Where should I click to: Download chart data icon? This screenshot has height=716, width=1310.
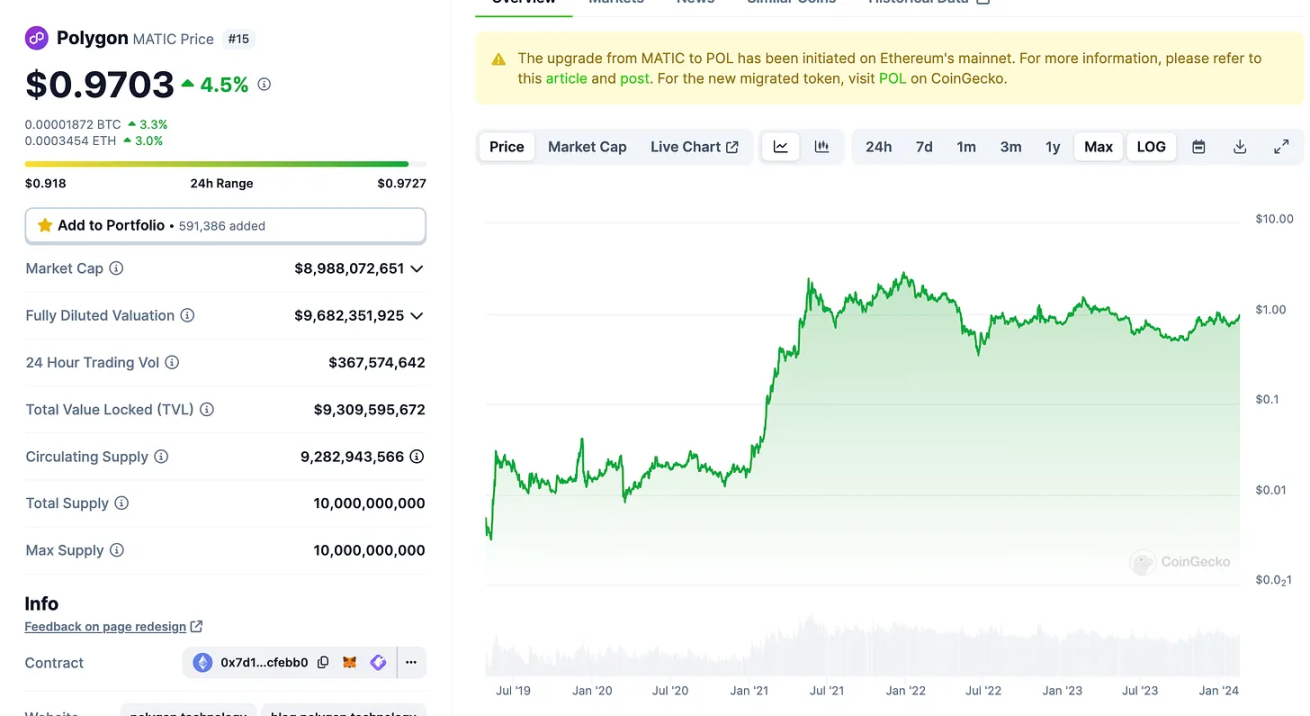click(x=1240, y=147)
